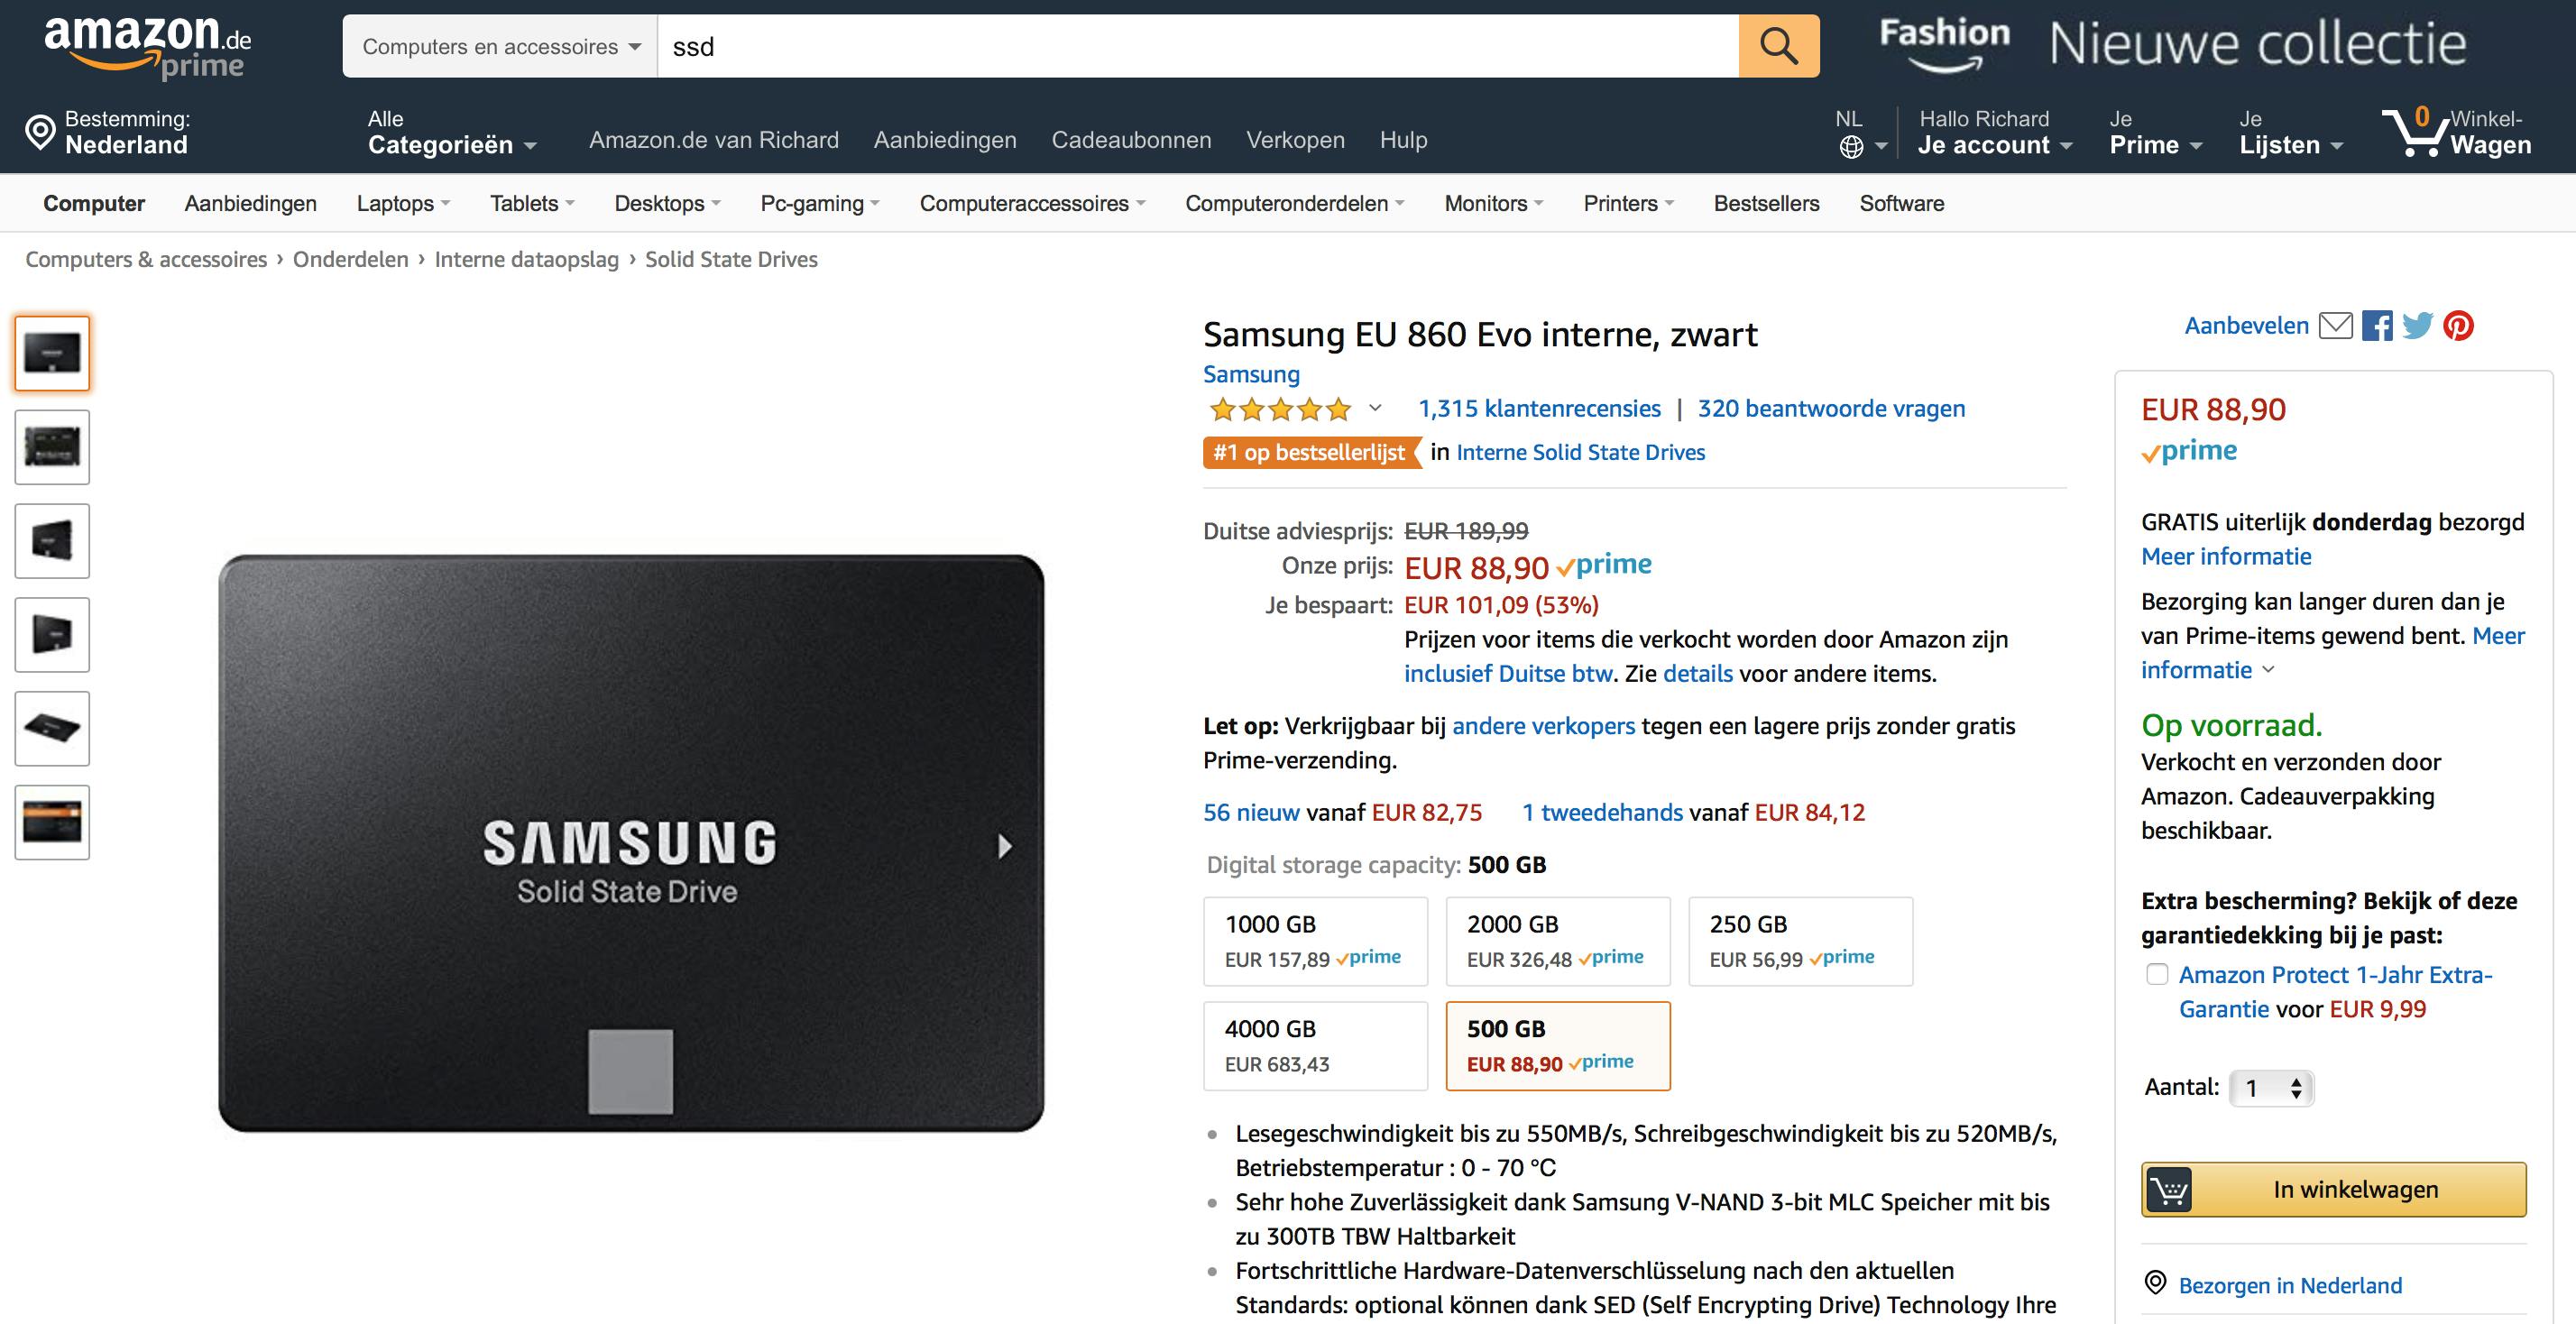Select the 1000 GB capacity option
This screenshot has height=1324, width=2576.
point(1315,941)
